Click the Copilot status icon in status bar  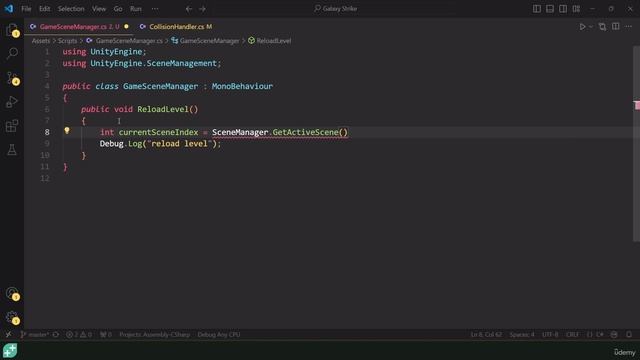(x=614, y=335)
